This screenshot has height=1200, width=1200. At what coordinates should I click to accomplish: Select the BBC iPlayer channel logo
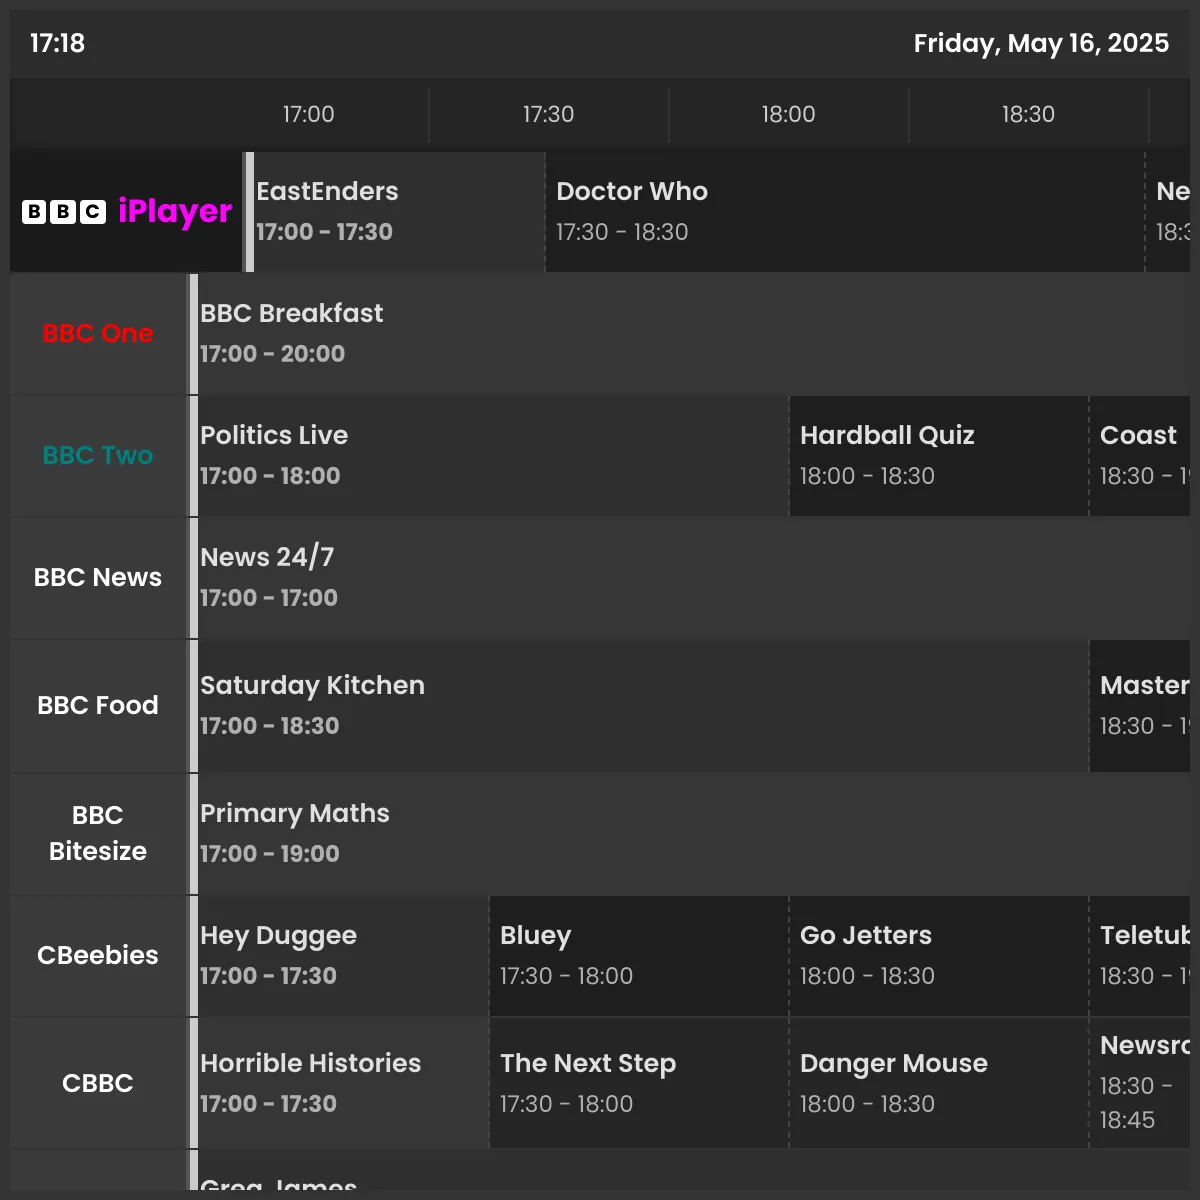click(127, 212)
